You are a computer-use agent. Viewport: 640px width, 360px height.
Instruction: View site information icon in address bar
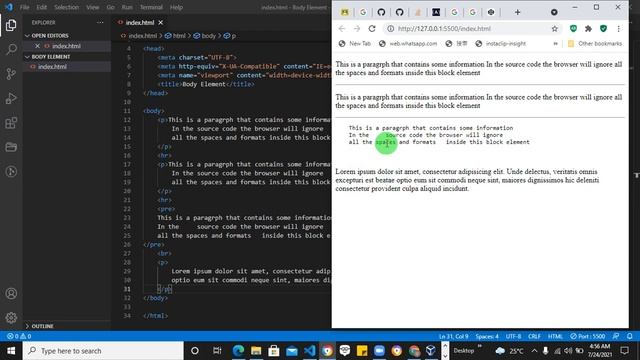(x=391, y=29)
